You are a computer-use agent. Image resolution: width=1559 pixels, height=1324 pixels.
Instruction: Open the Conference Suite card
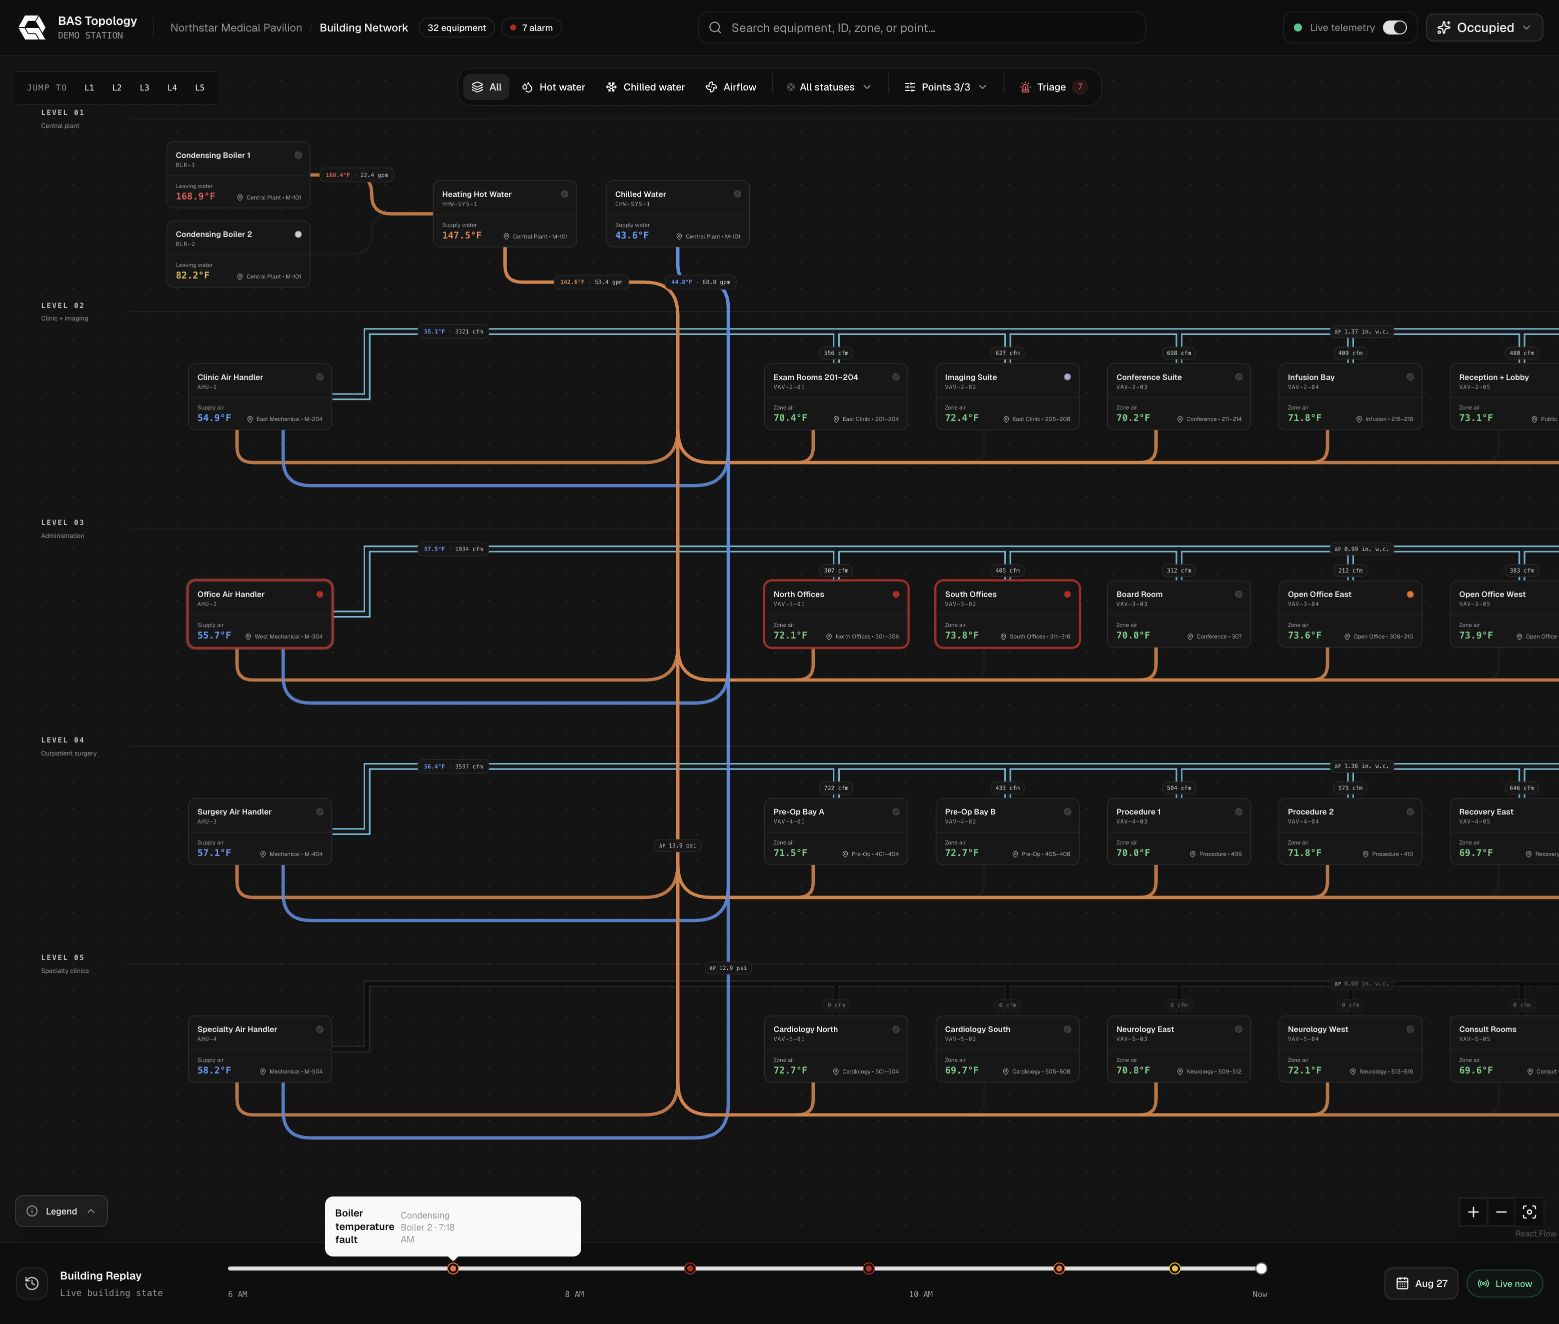(1179, 397)
